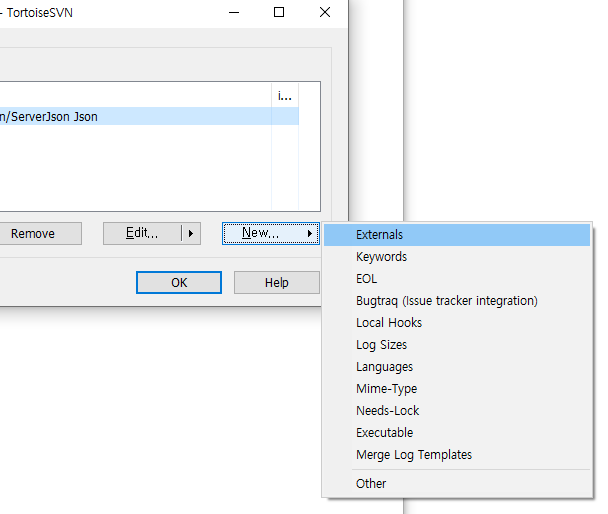This screenshot has height=514, width=608.
Task: Select Mime-Type menu entry
Action: coord(457,389)
